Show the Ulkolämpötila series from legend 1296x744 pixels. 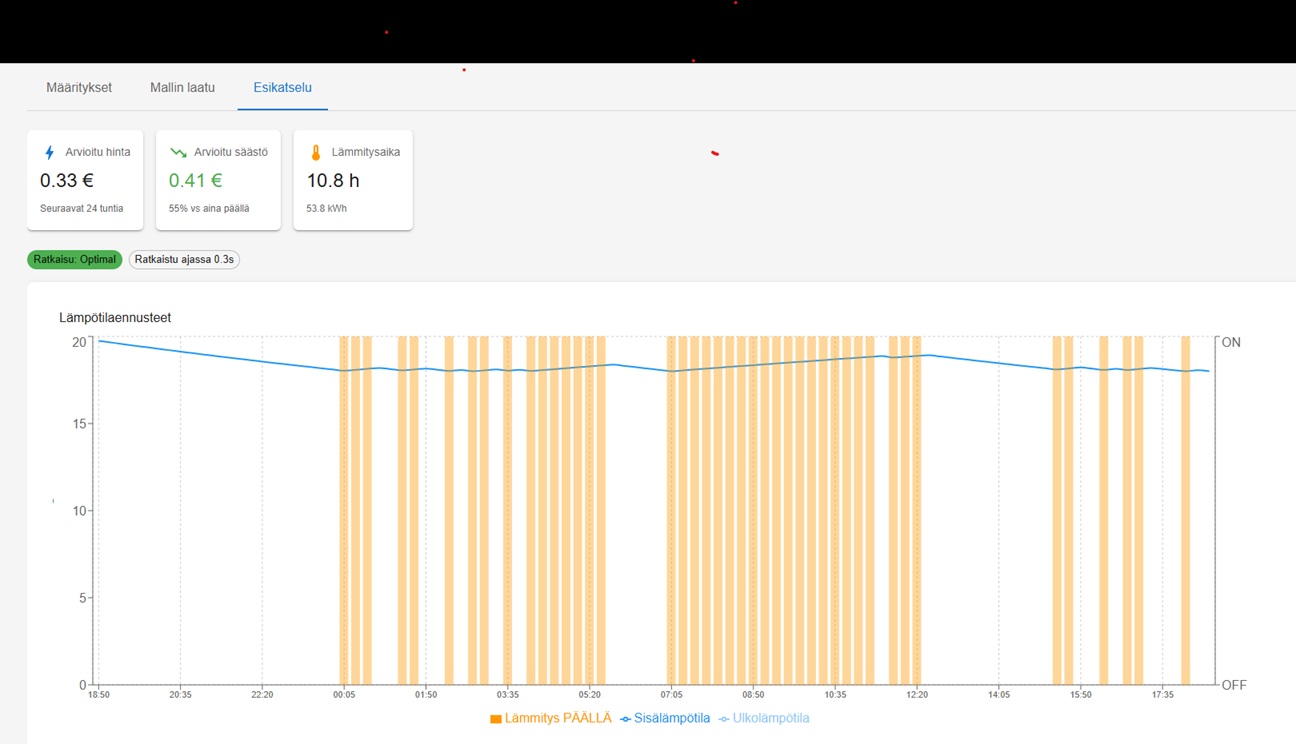764,718
